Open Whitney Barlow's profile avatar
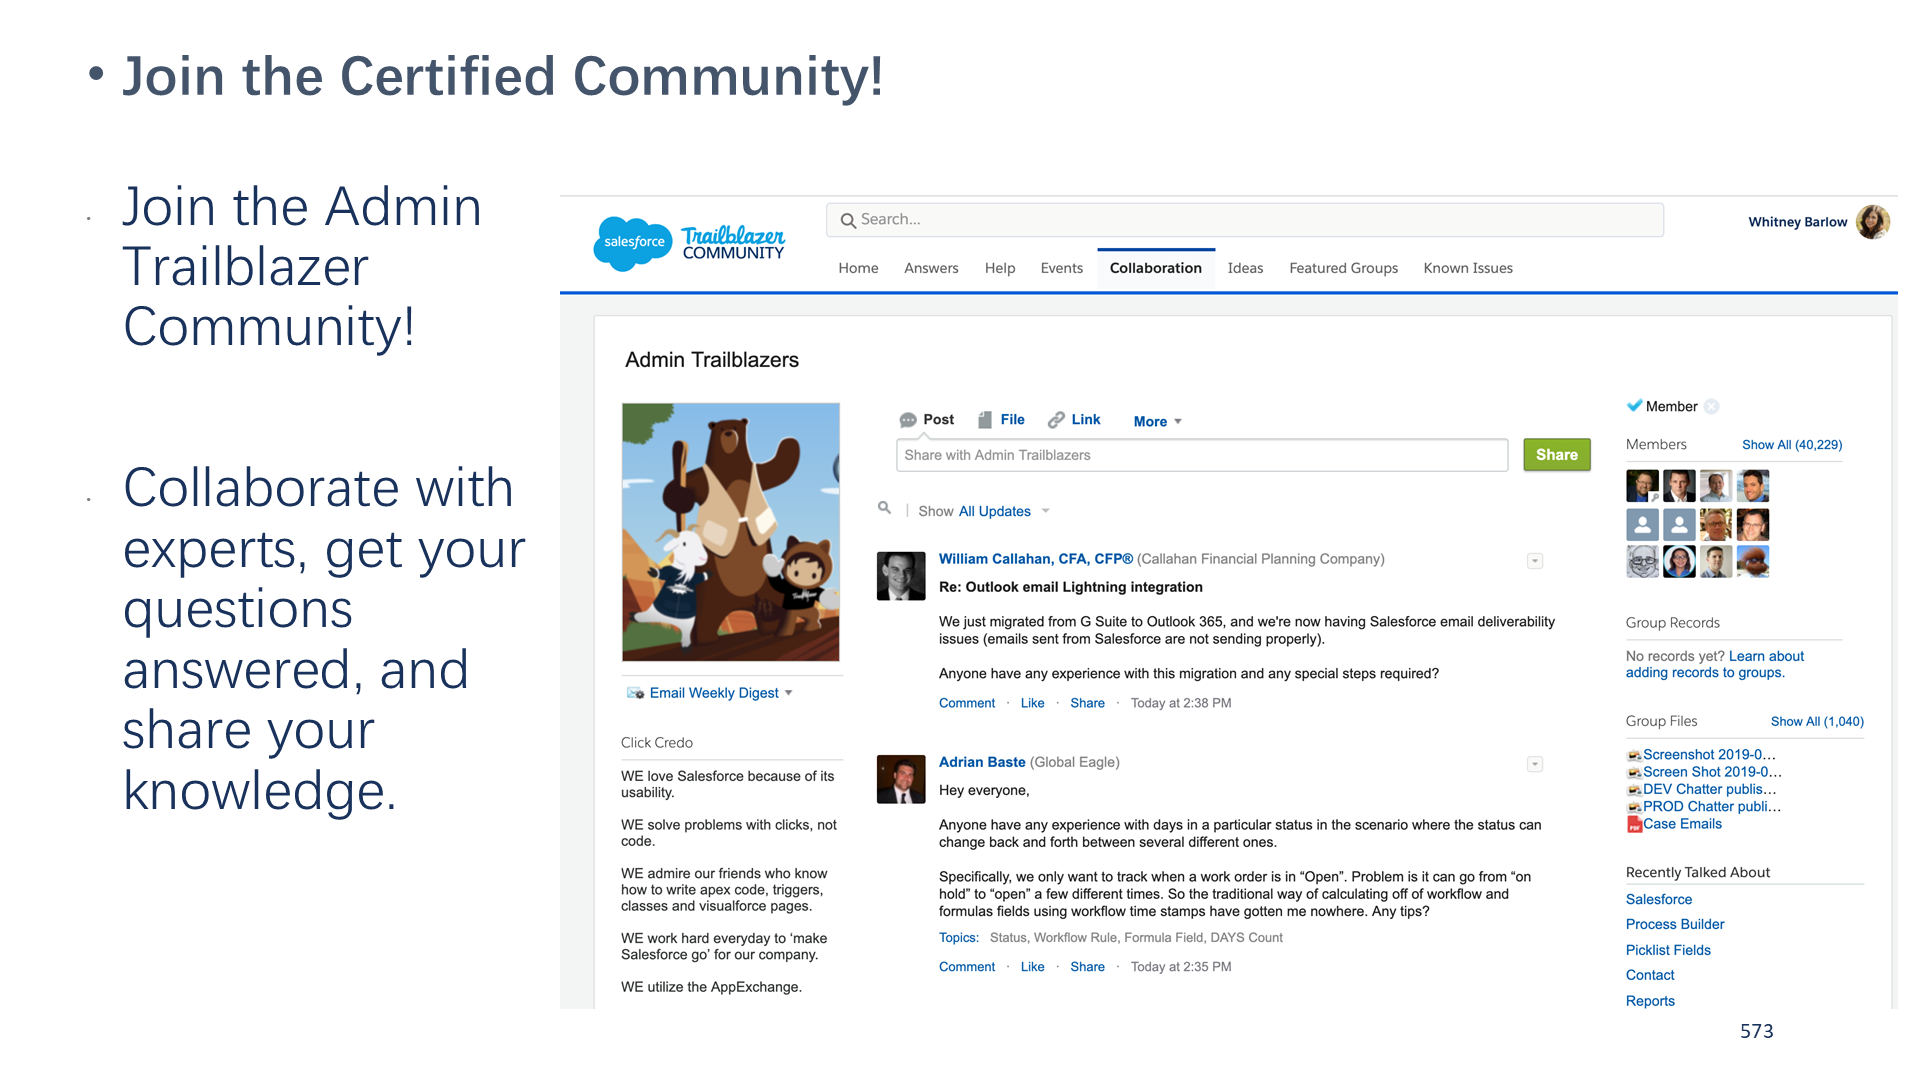The width and height of the screenshot is (1920, 1080). tap(1872, 222)
